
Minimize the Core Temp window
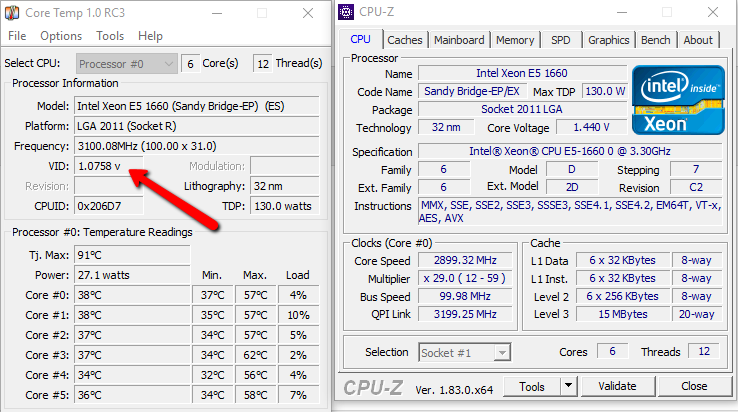217,13
